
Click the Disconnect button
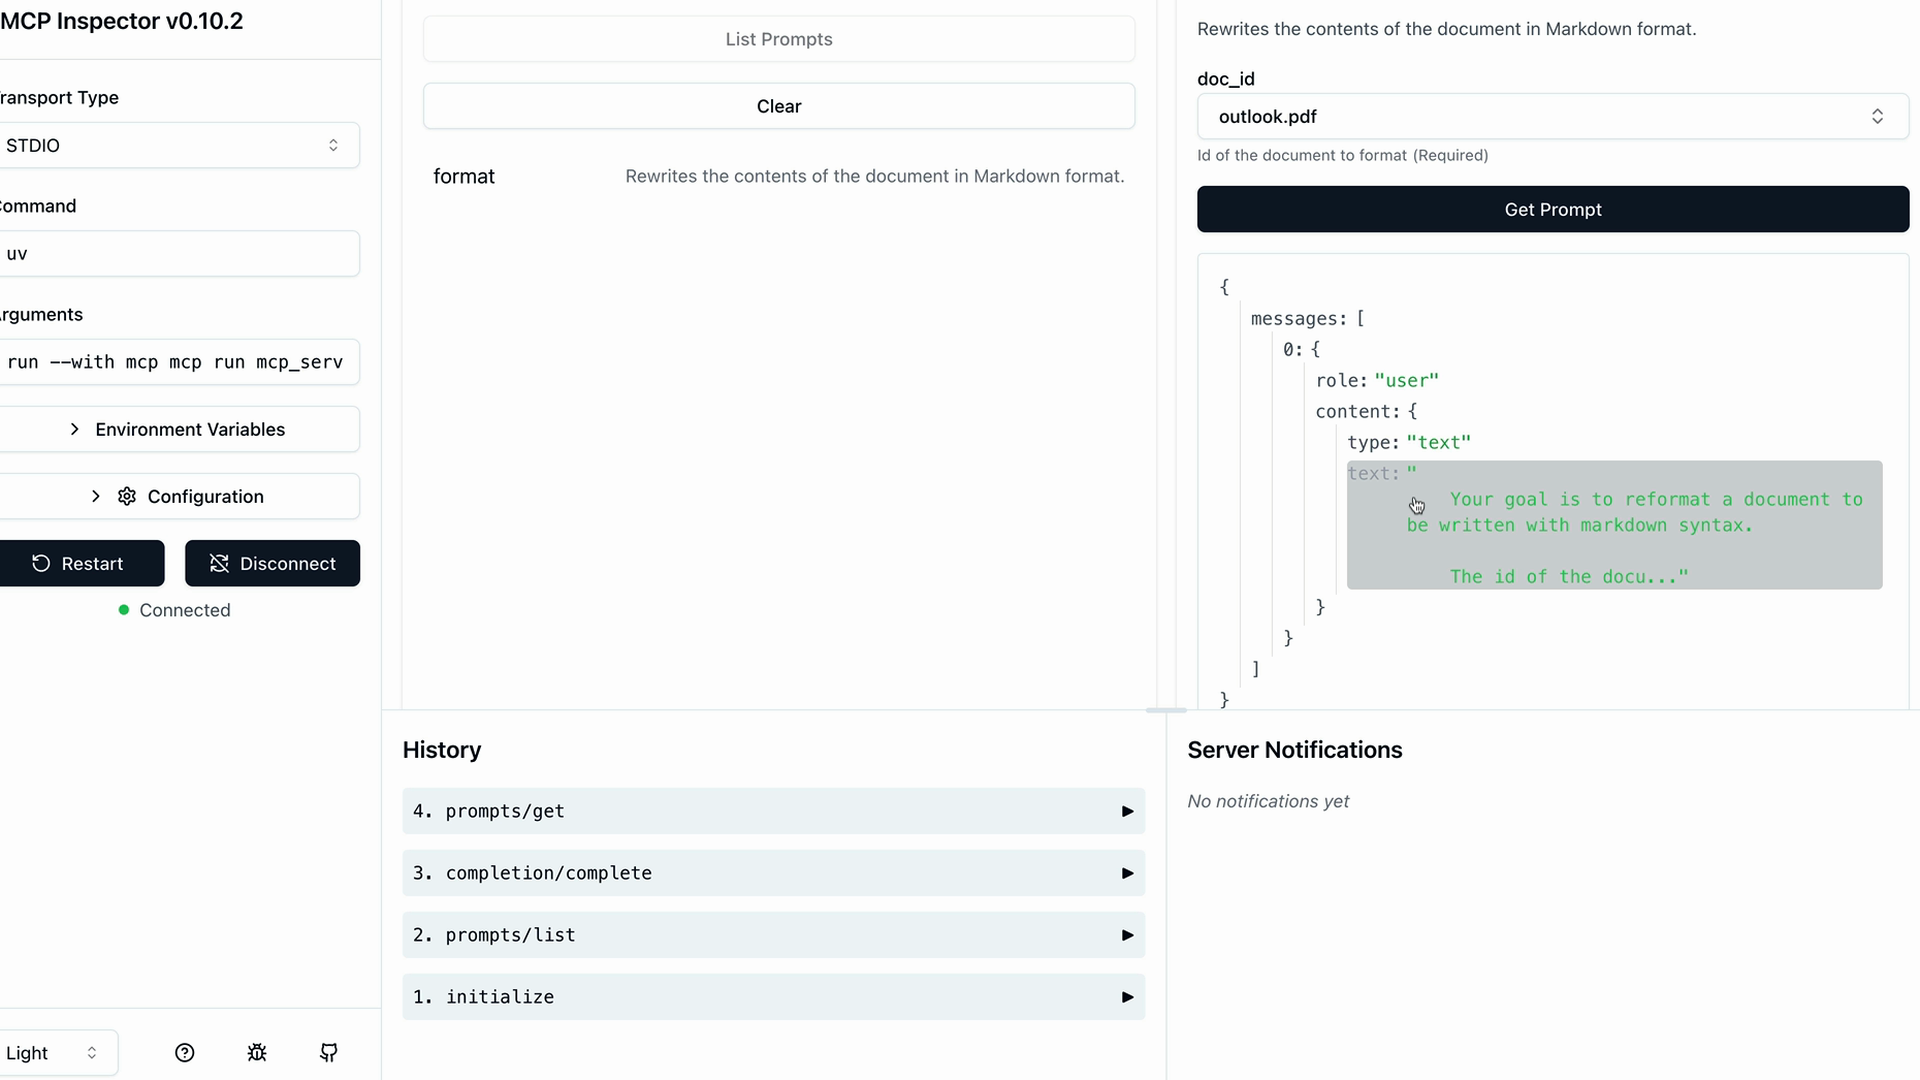(272, 563)
